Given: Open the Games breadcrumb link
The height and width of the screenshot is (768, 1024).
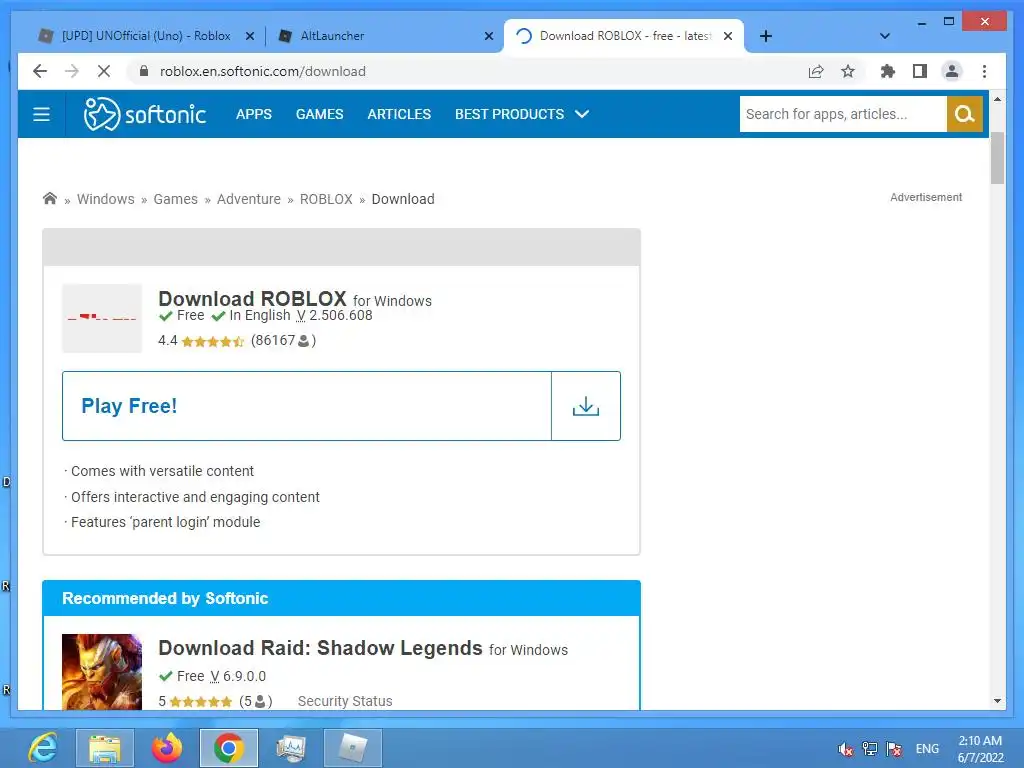Looking at the screenshot, I should pos(175,199).
